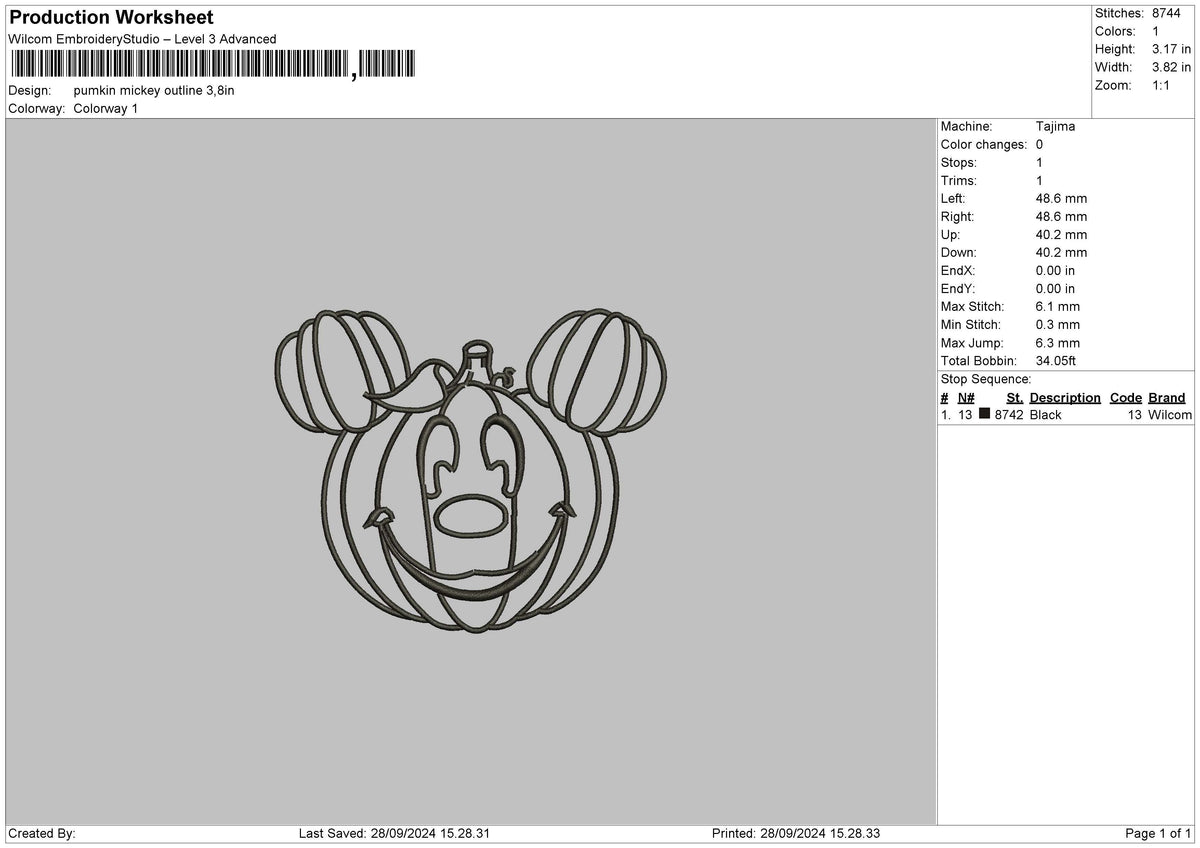Click the 'Design:' label
This screenshot has width=1200, height=848.
click(x=30, y=90)
